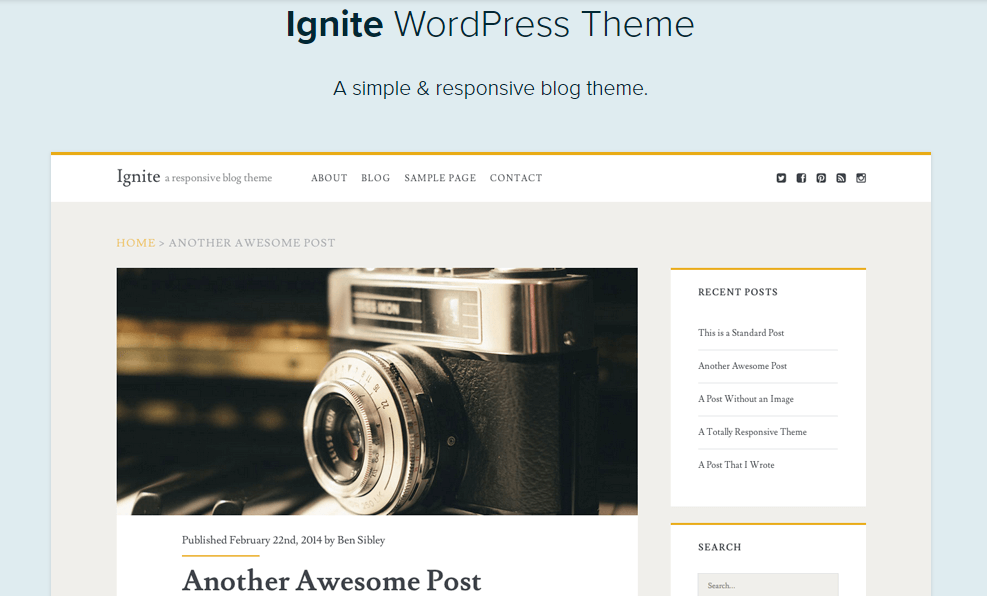Viewport: 987px width, 596px height.
Task: Click the 'Another Awesome Post' article heading
Action: coord(332,580)
